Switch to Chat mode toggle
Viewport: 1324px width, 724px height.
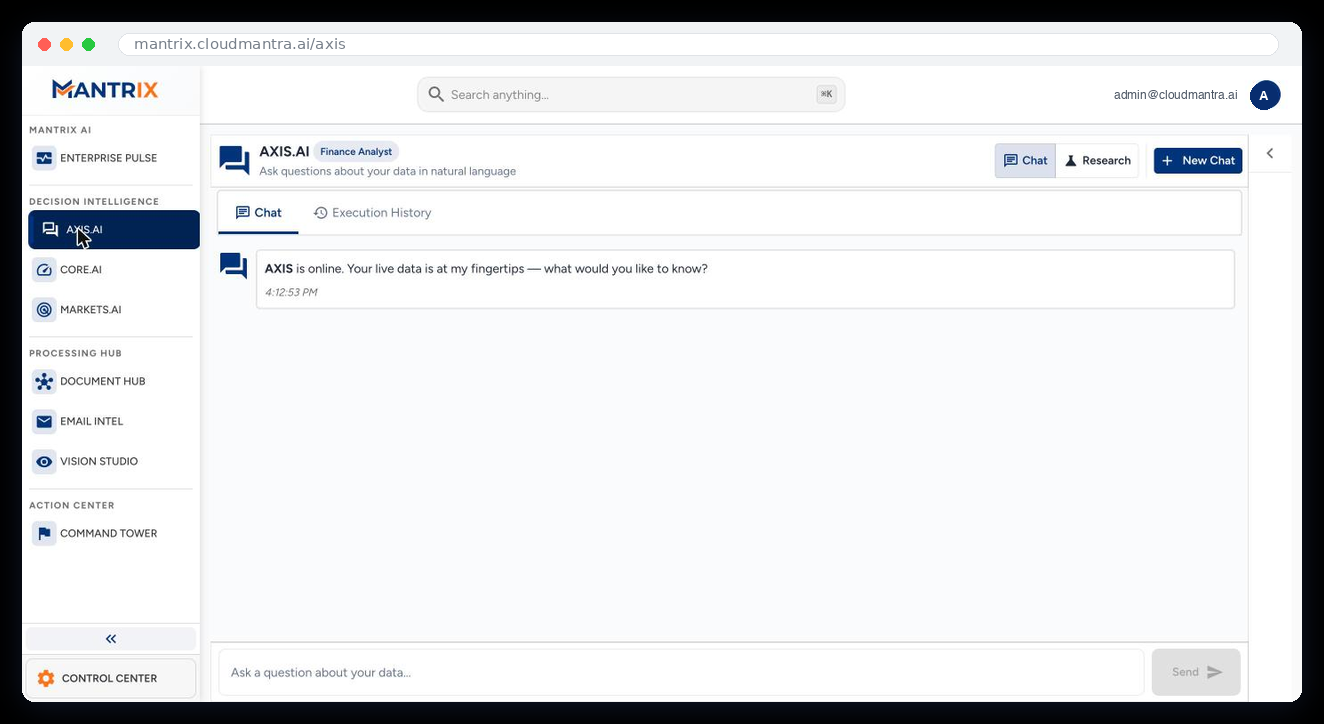pos(1025,160)
